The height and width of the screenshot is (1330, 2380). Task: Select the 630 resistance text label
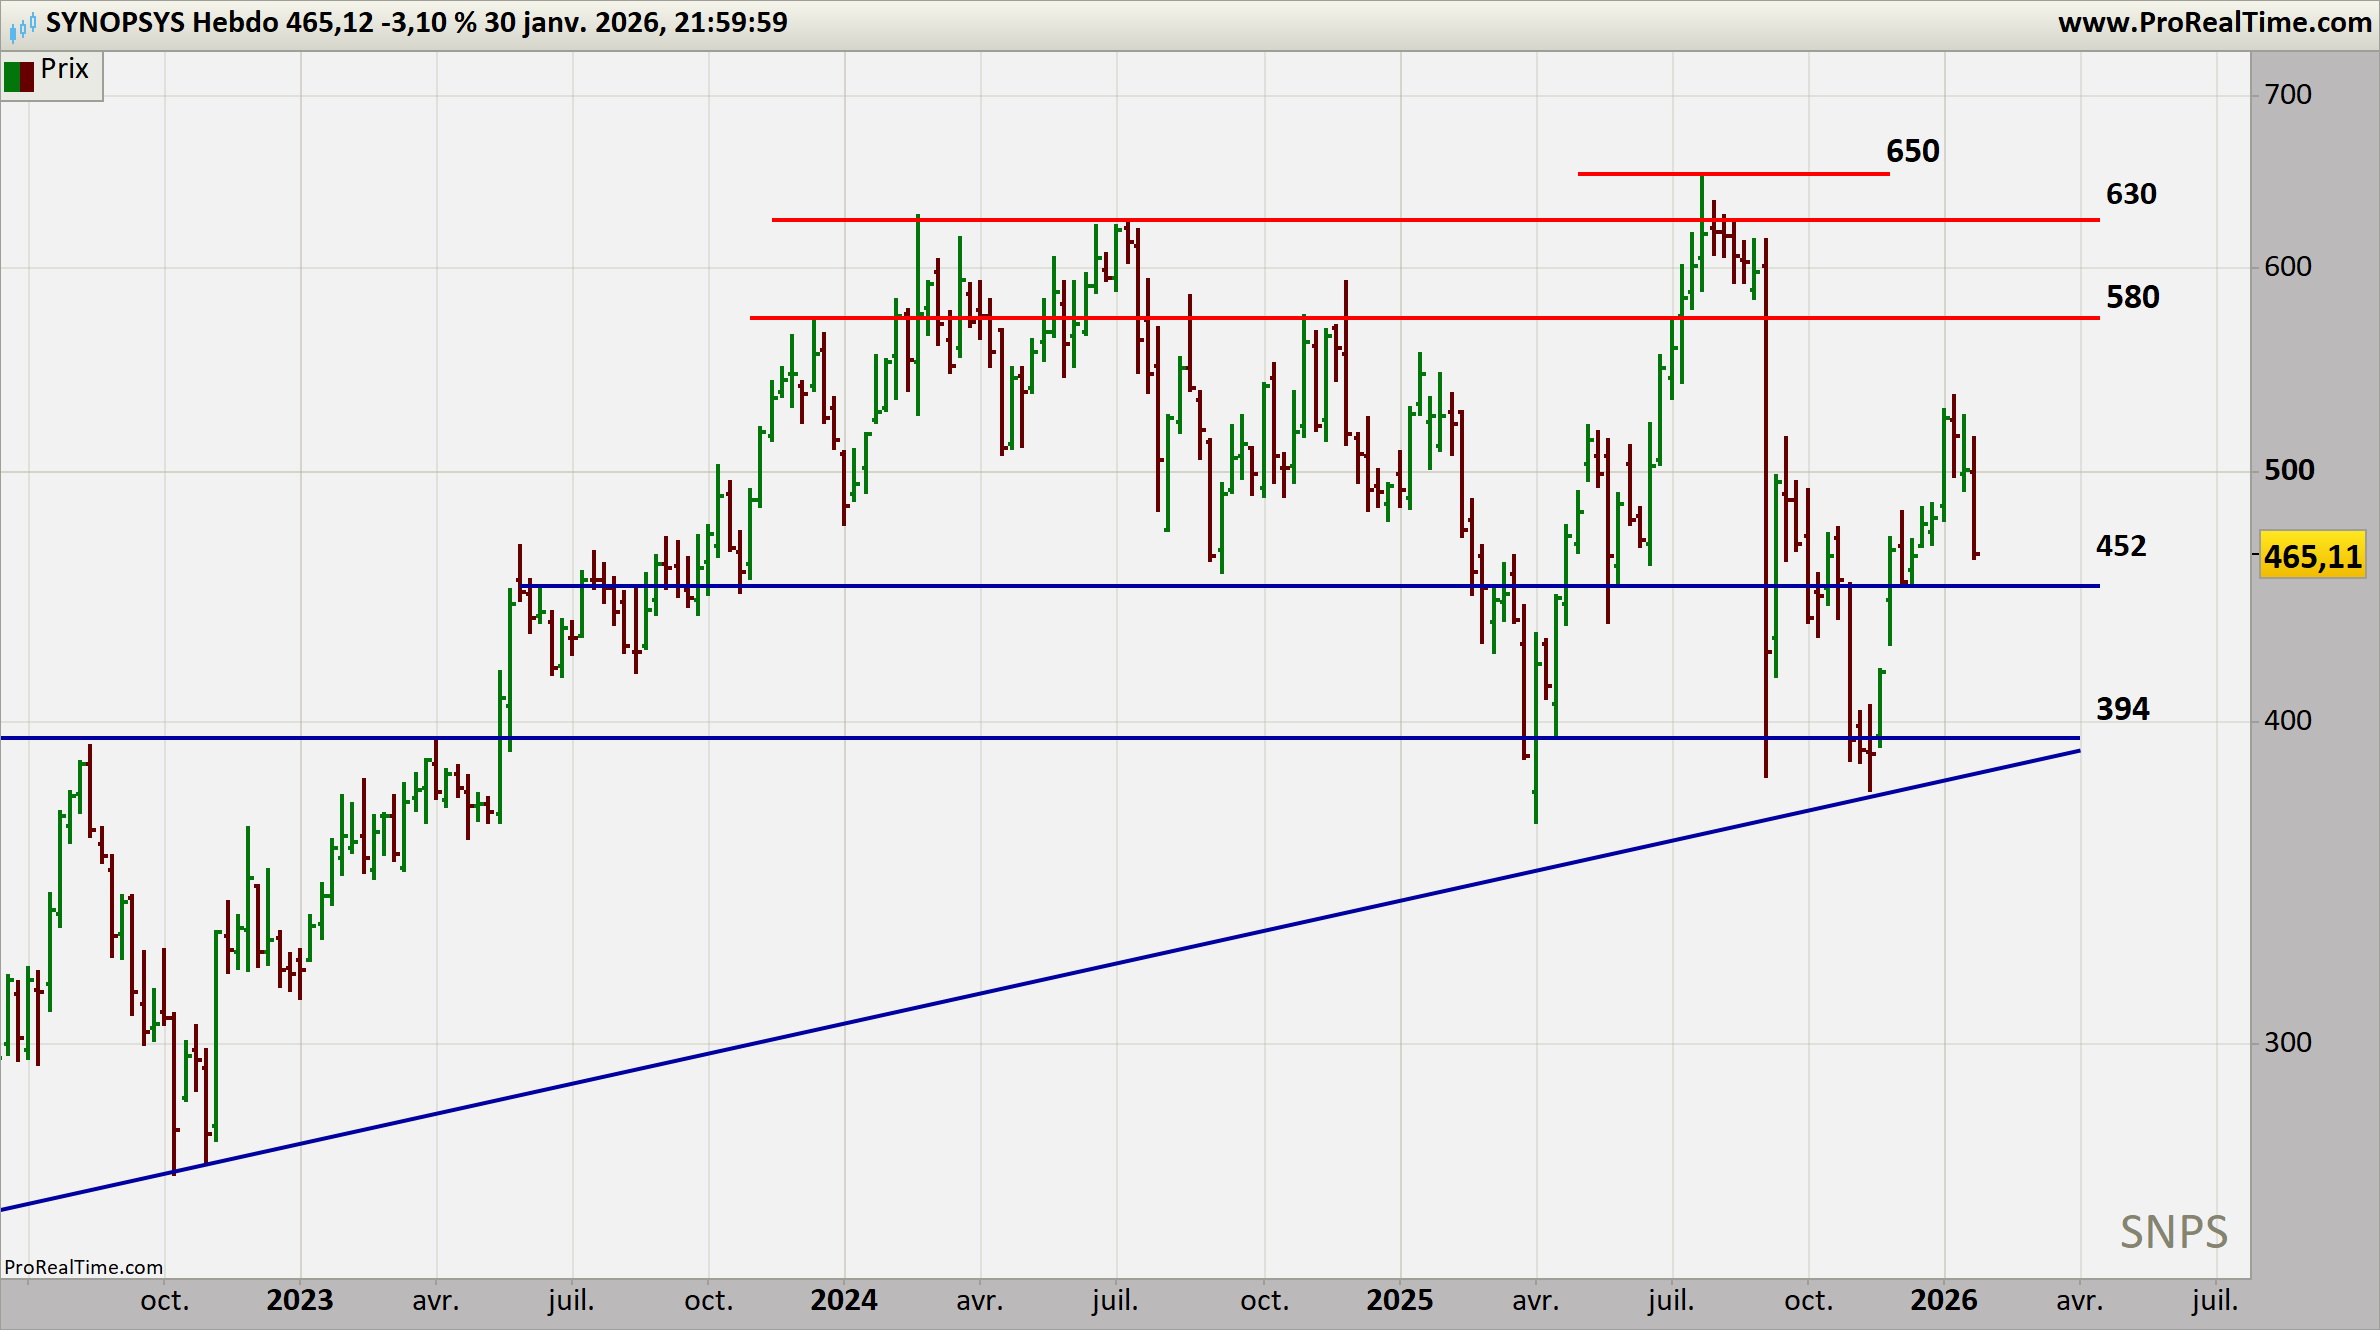[x=2131, y=194]
